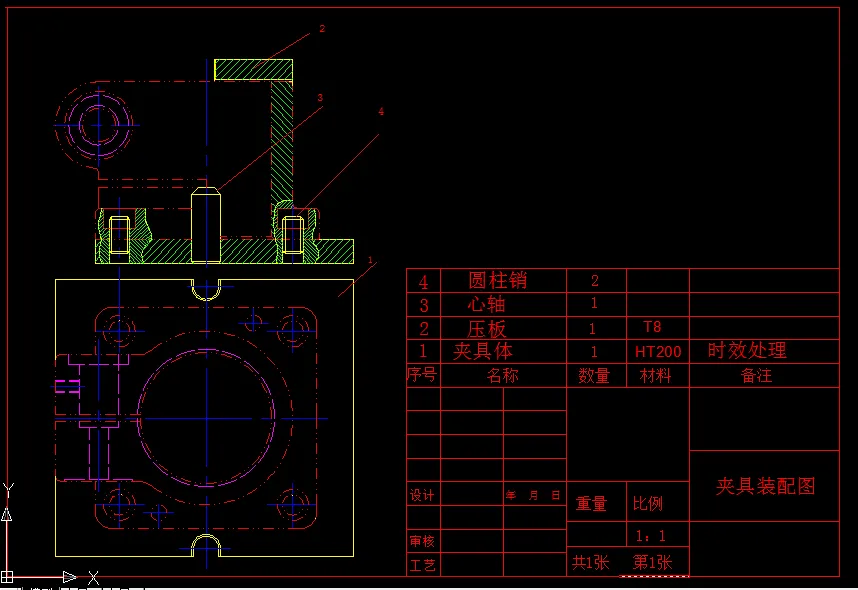The width and height of the screenshot is (858, 590).
Task: Click the 审核 label in title block
Action: tap(422, 541)
